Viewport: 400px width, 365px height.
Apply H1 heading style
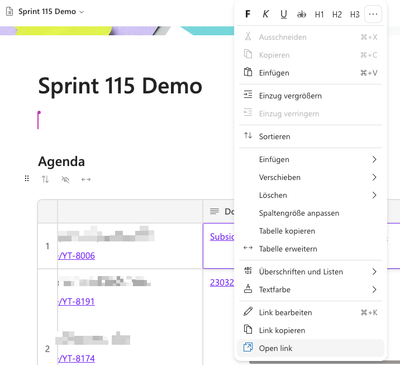point(319,14)
